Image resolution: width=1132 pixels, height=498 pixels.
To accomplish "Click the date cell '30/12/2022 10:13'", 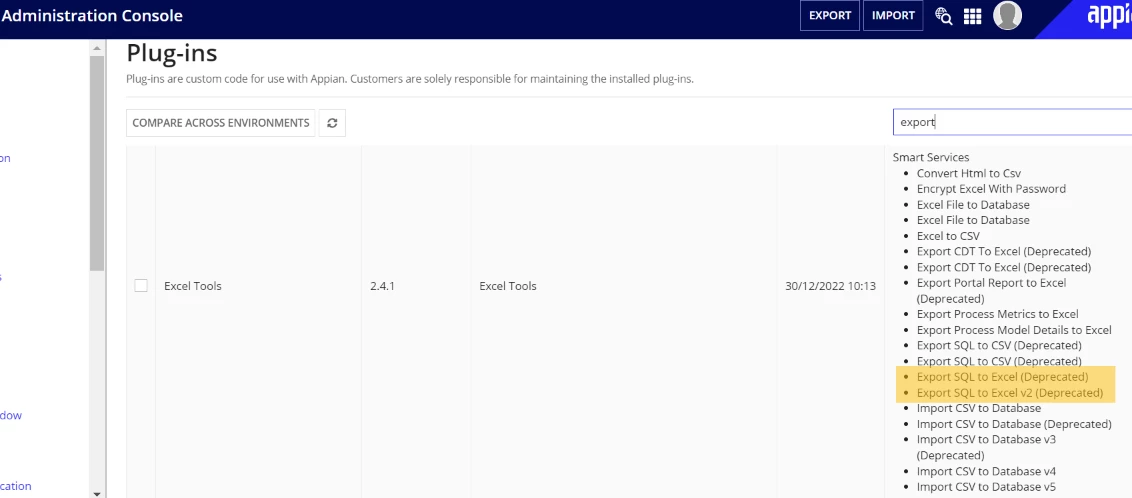I will pos(830,286).
